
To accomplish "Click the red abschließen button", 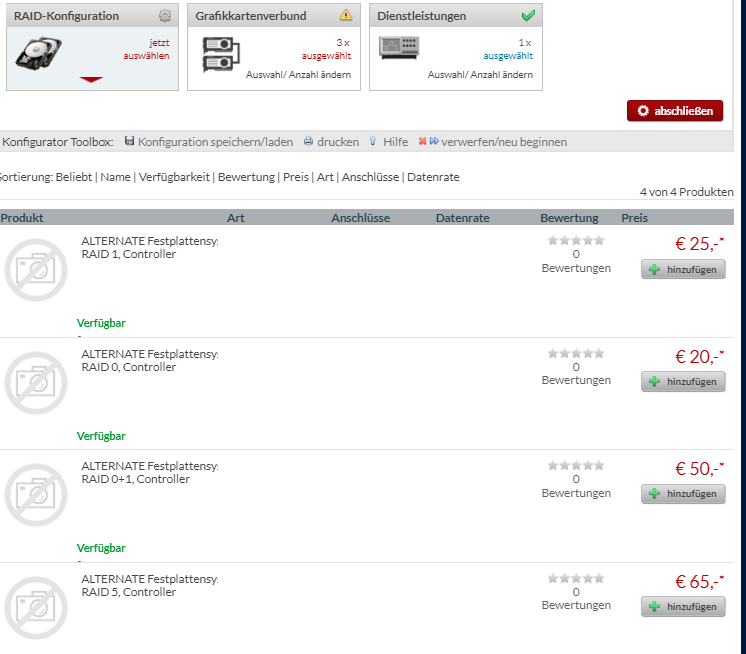I will [x=675, y=111].
